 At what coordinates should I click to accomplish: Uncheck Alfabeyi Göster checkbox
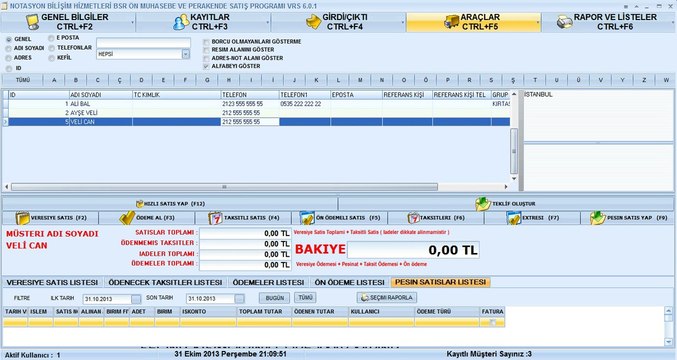click(x=206, y=66)
